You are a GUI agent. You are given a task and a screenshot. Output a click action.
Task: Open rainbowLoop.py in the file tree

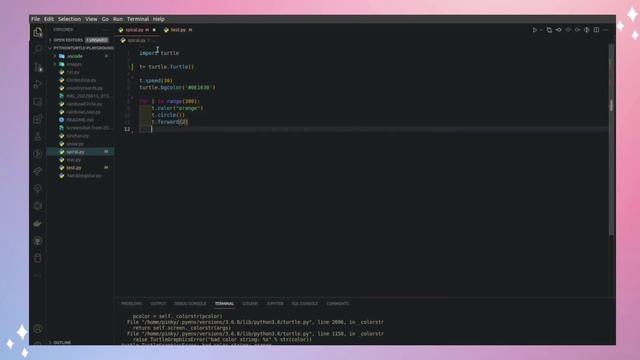80,112
